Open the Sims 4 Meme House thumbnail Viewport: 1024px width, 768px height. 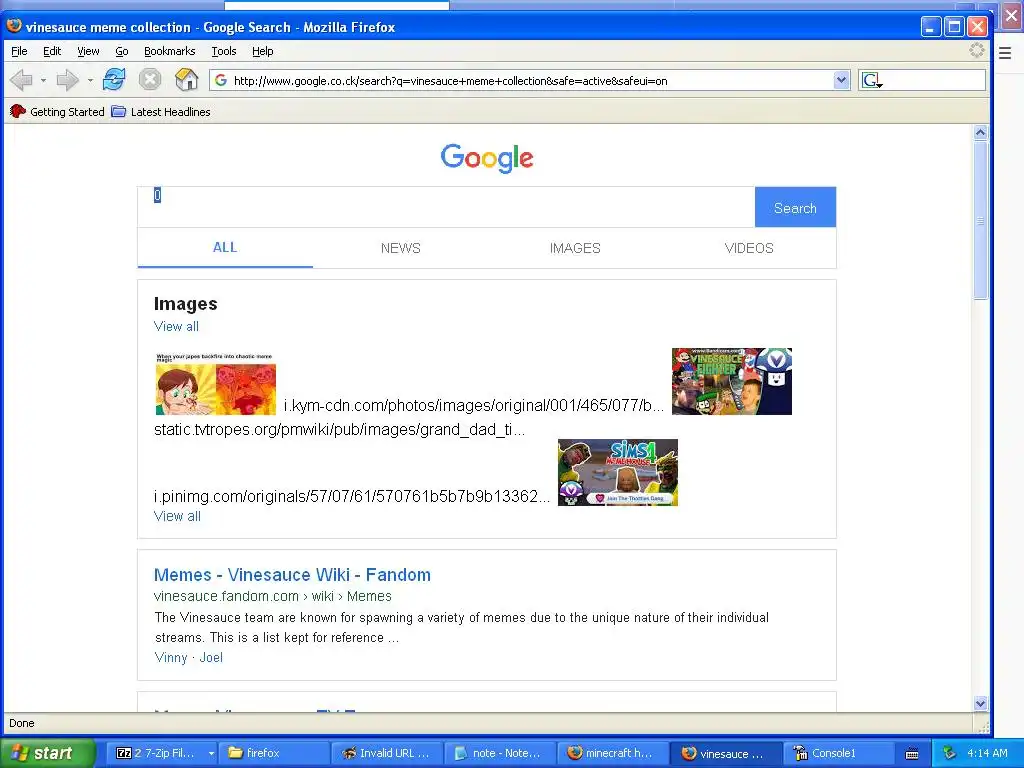[618, 472]
